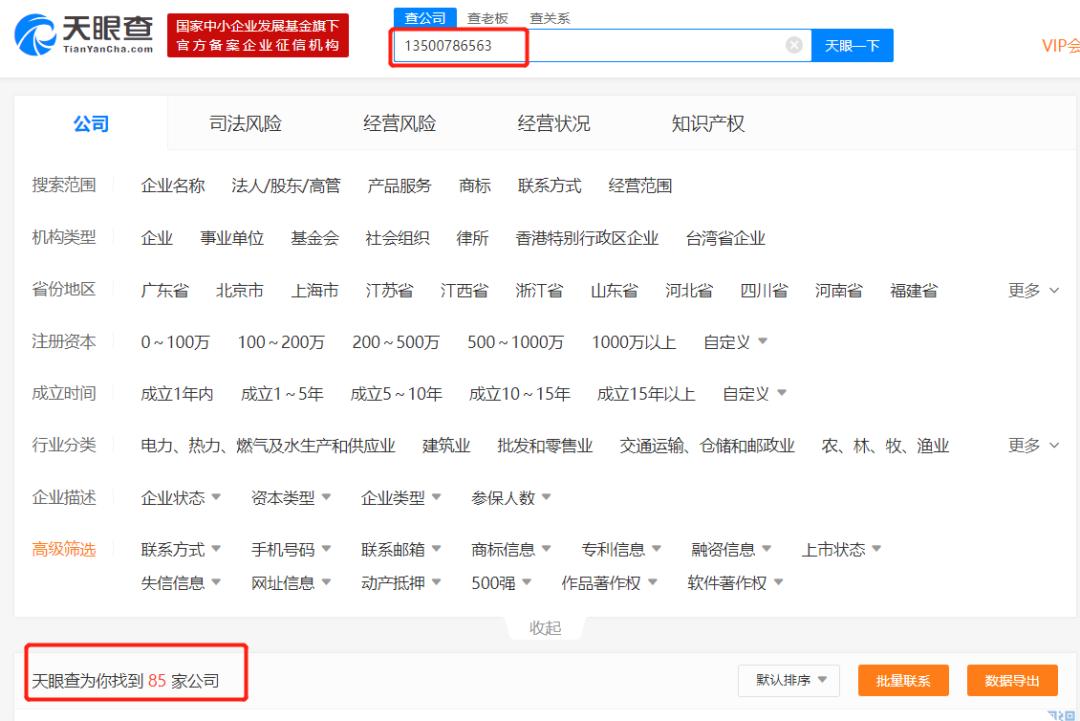The width and height of the screenshot is (1080, 721).
Task: Click the phone number search field
Action: [590, 45]
